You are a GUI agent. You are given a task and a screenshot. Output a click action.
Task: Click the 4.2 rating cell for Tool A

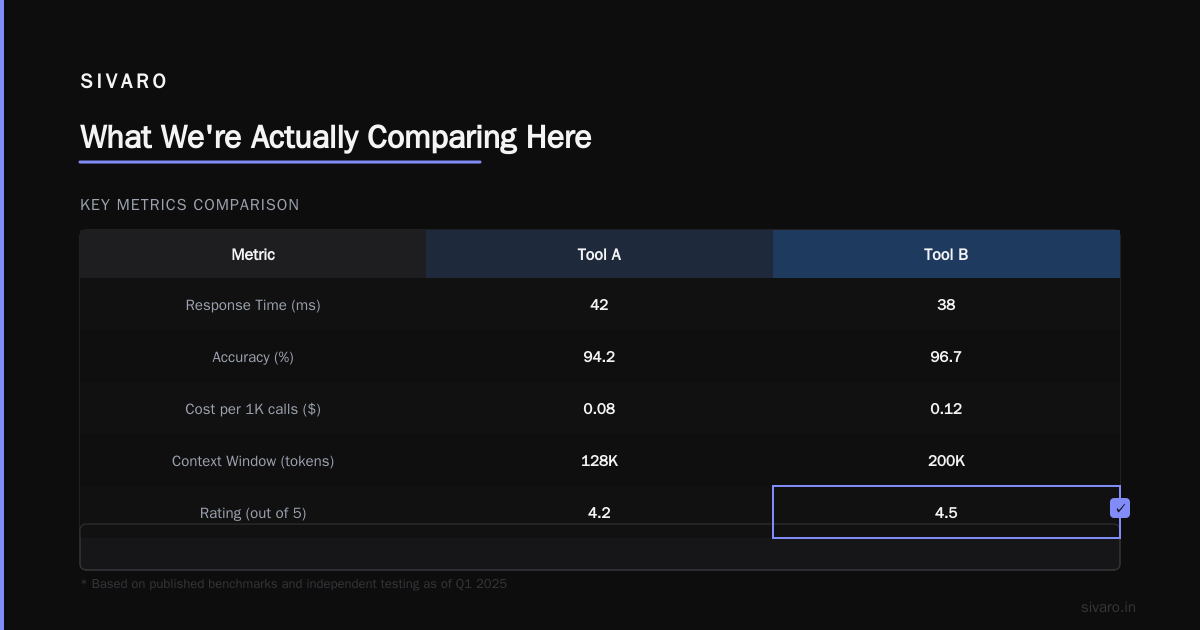[x=599, y=512]
